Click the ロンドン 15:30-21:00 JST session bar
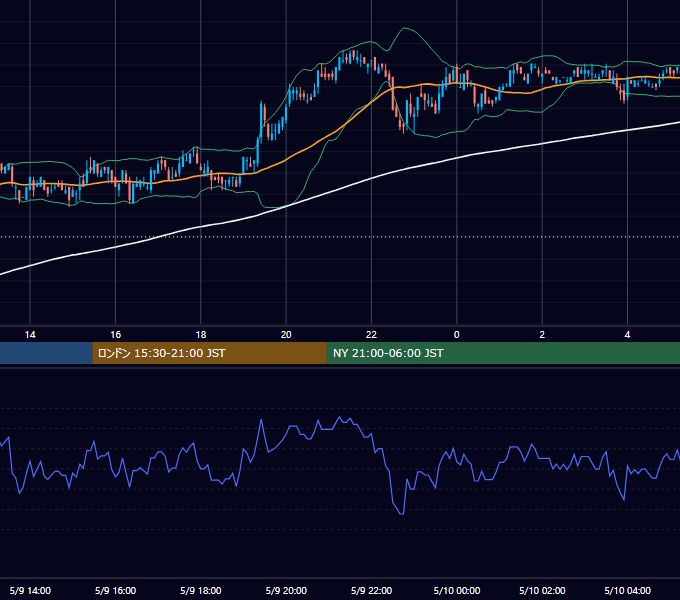 (x=209, y=353)
